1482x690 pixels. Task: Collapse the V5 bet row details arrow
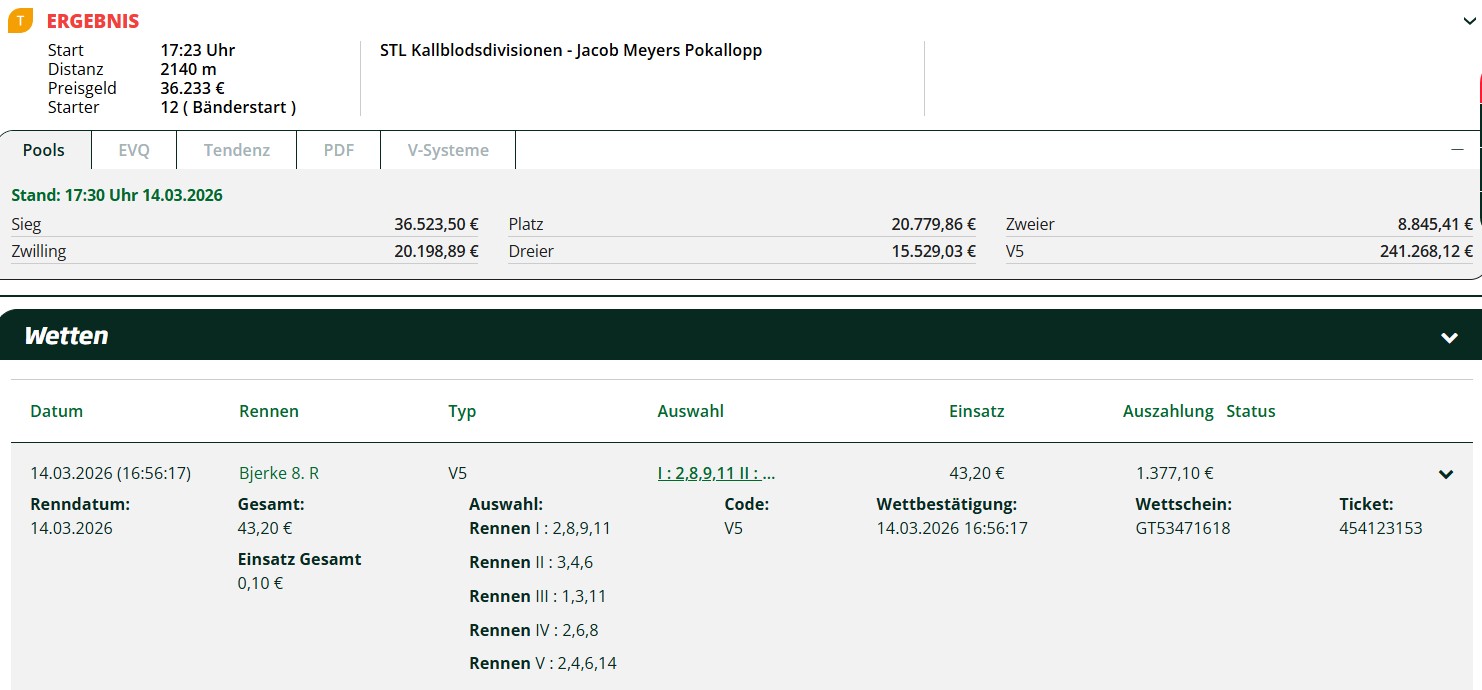pos(1445,474)
